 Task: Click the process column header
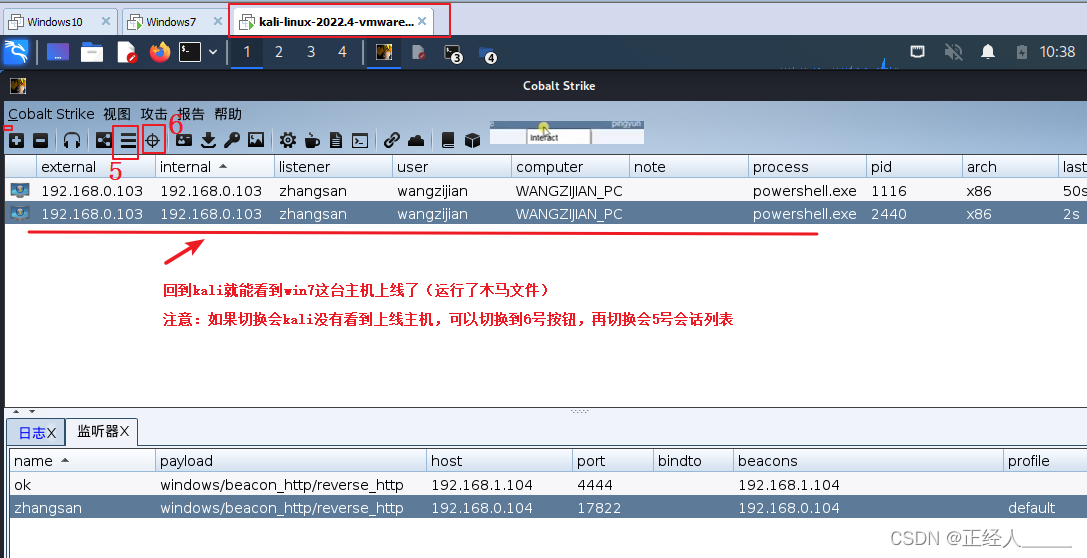tap(808, 167)
